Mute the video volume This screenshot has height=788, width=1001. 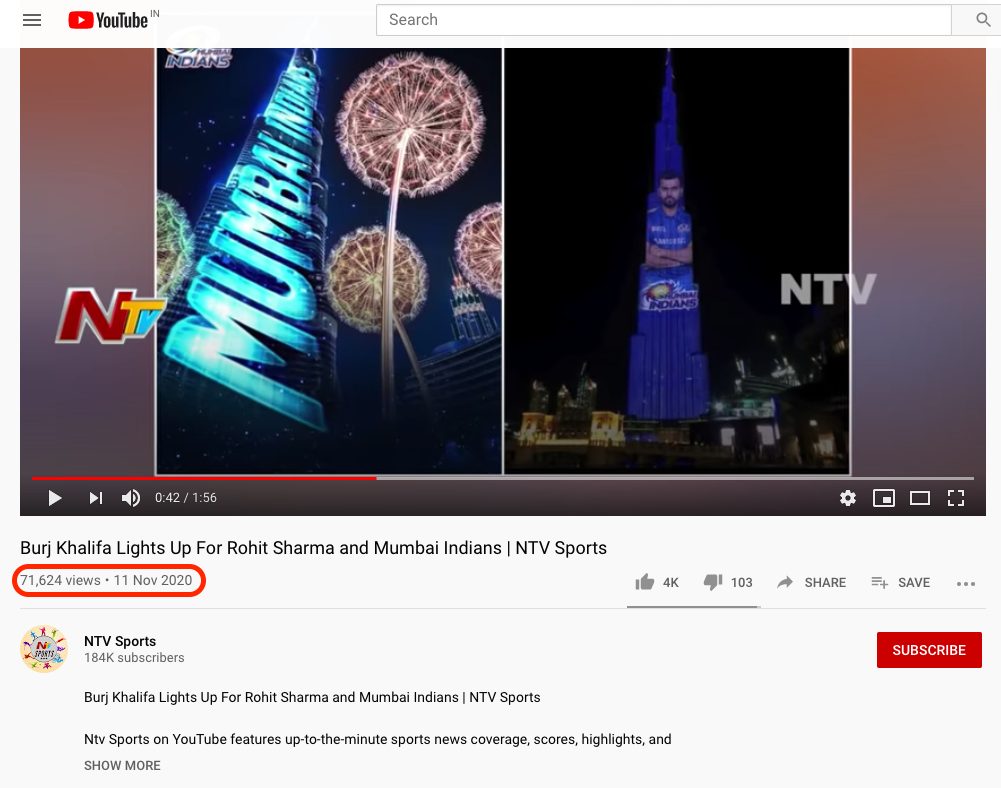(131, 498)
